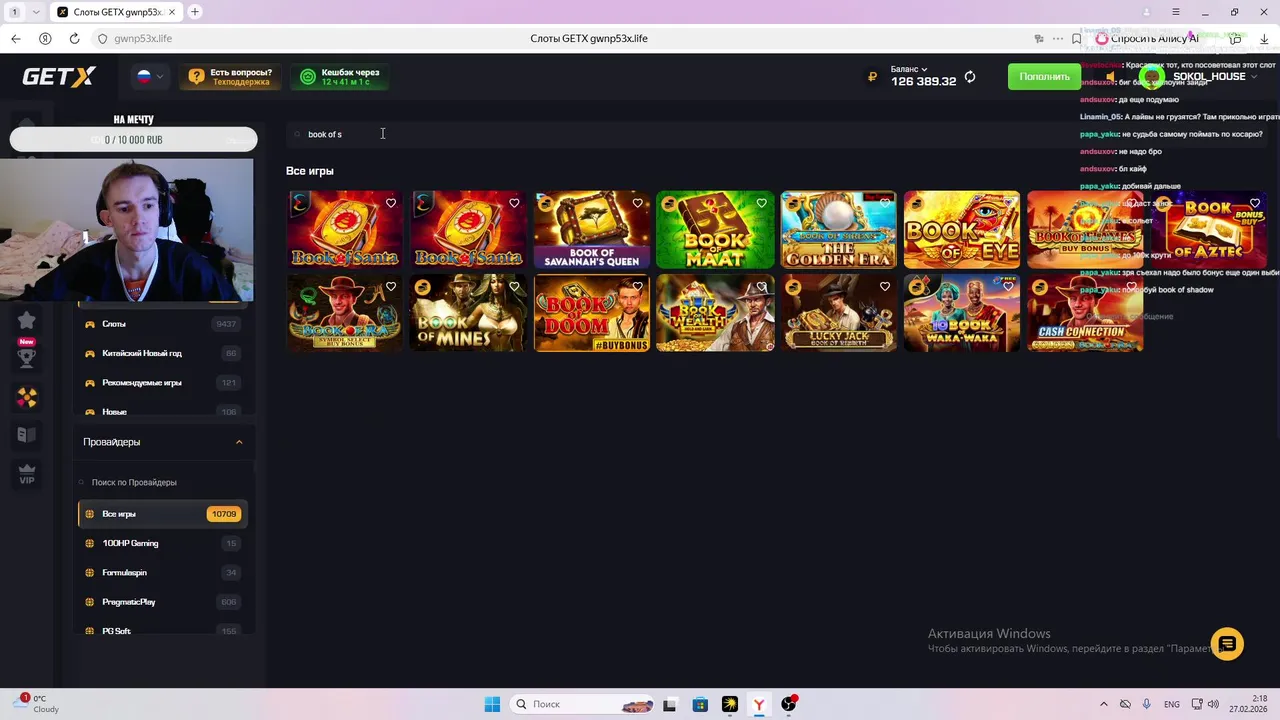Image resolution: width=1280 pixels, height=720 pixels.
Task: Open Lucky Jack Book of Rebirth slot
Action: tap(839, 313)
